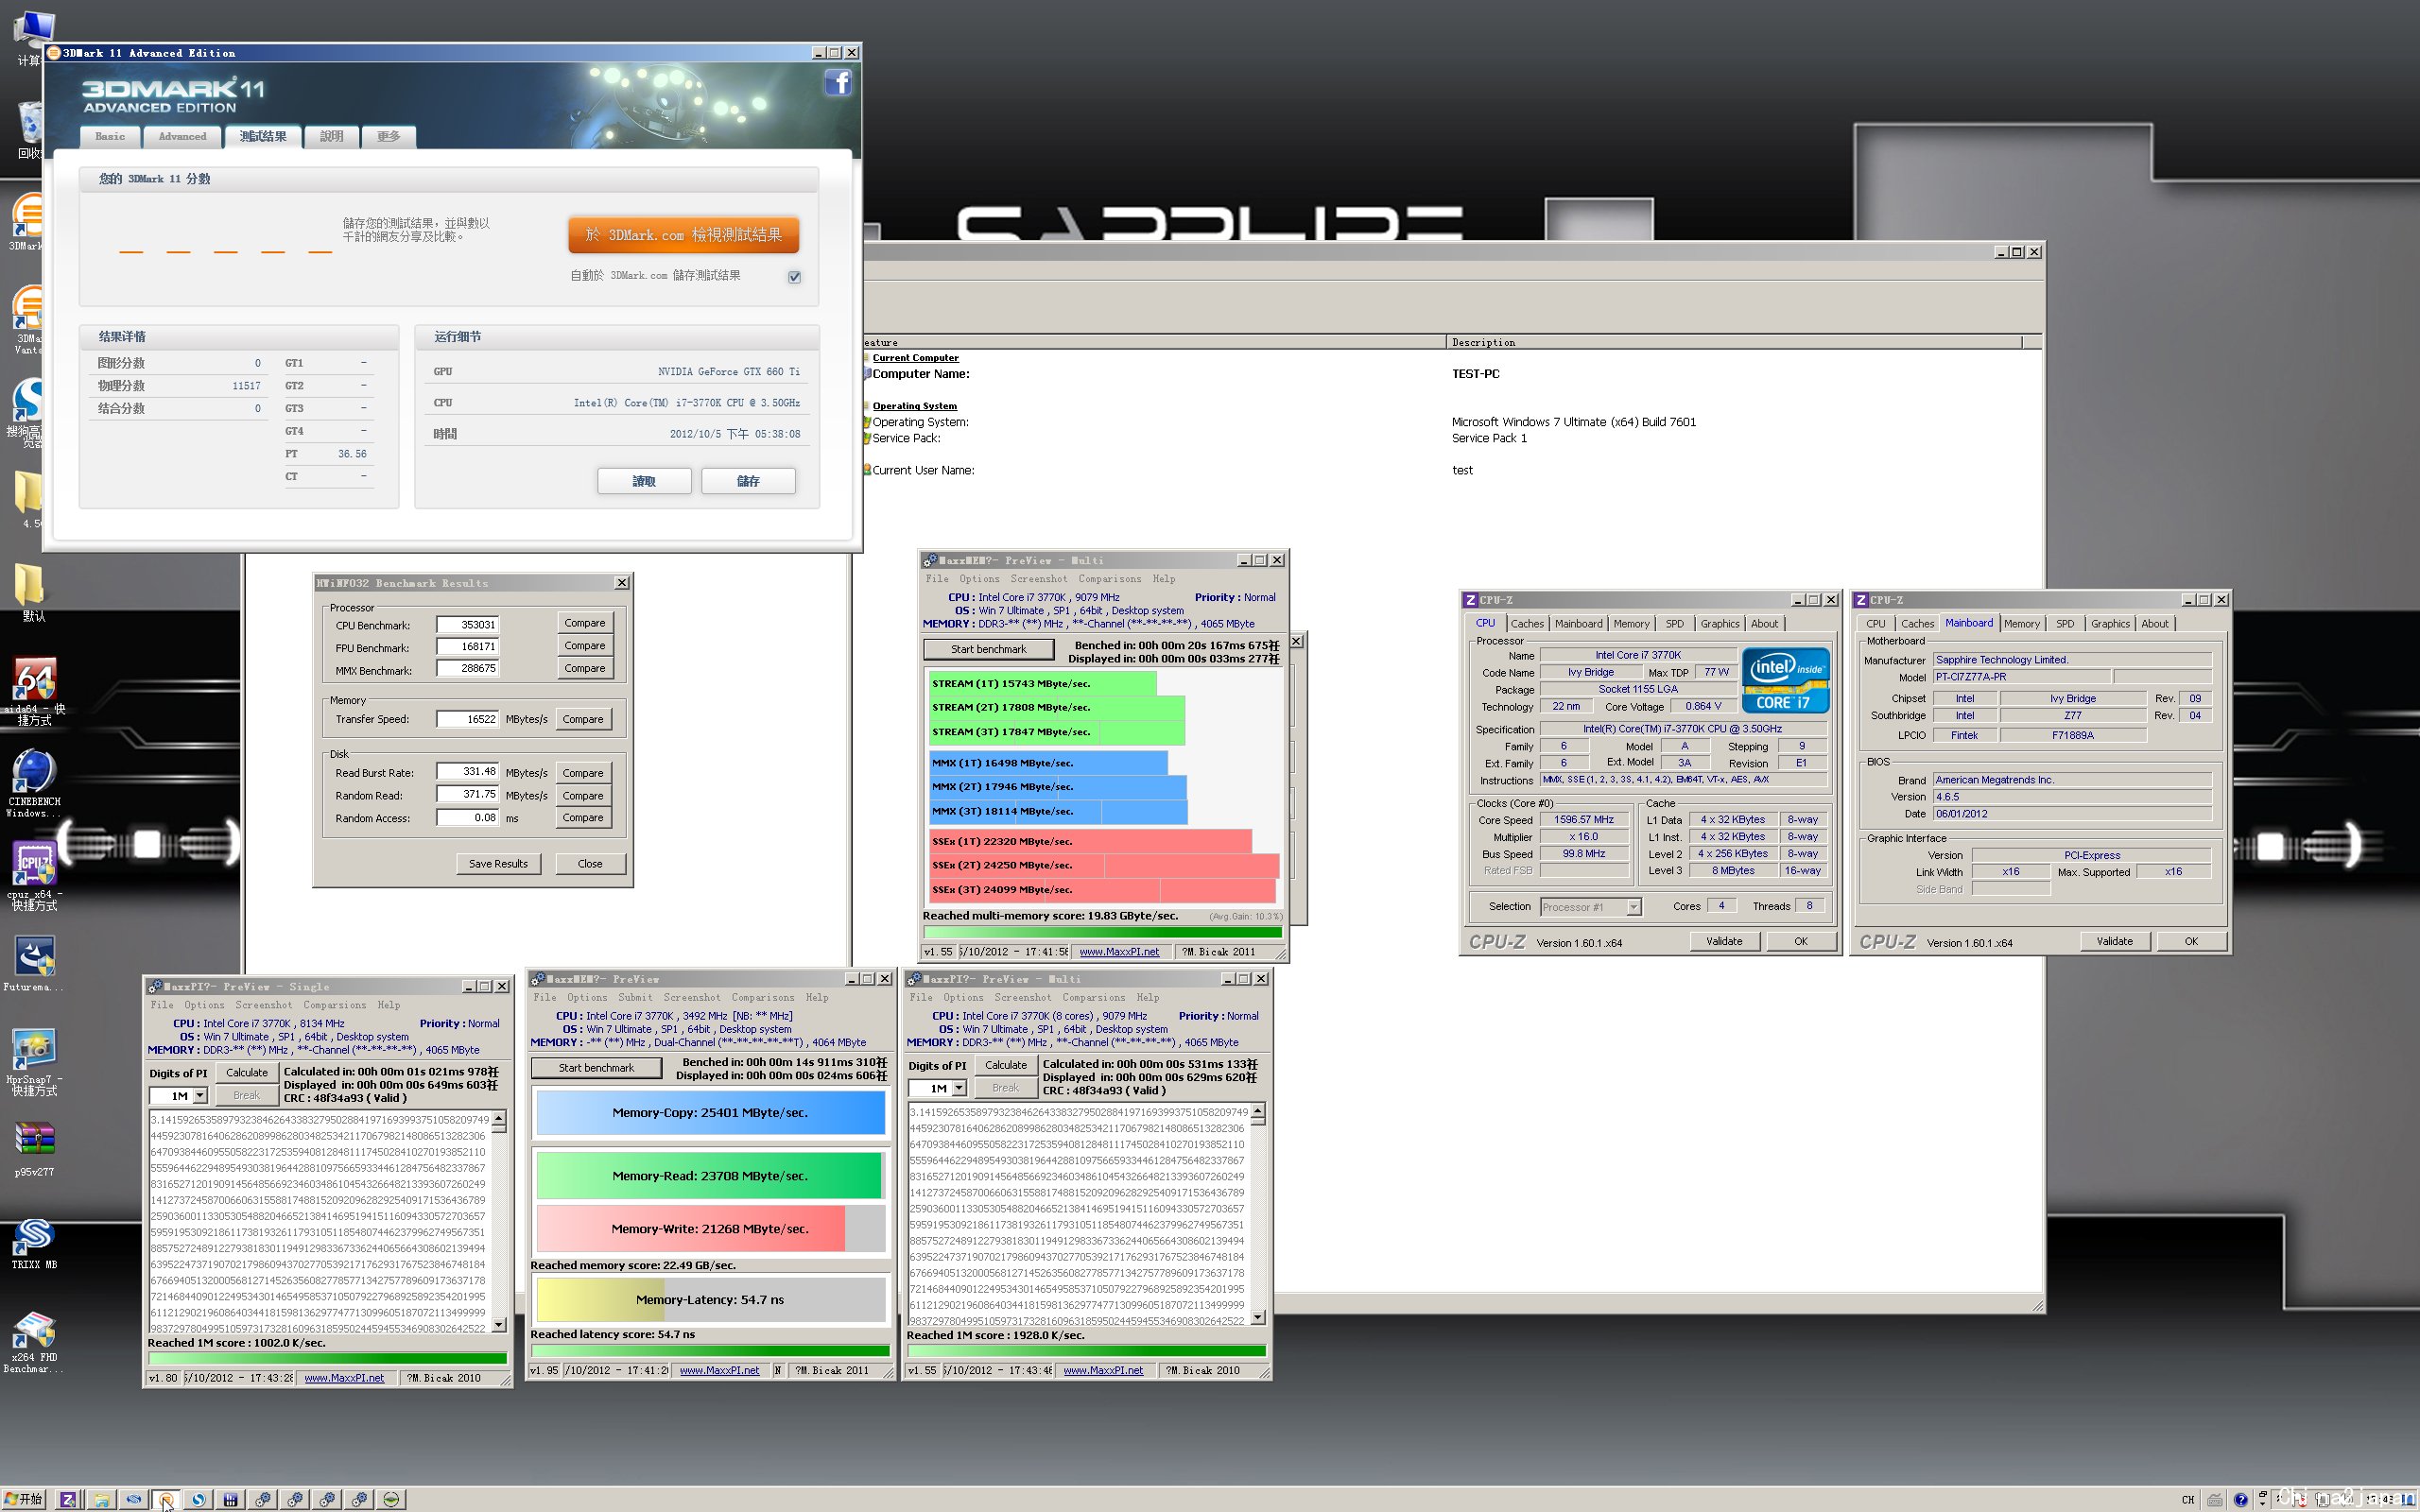Open the CINEBENCH desktop shortcut

(34, 783)
